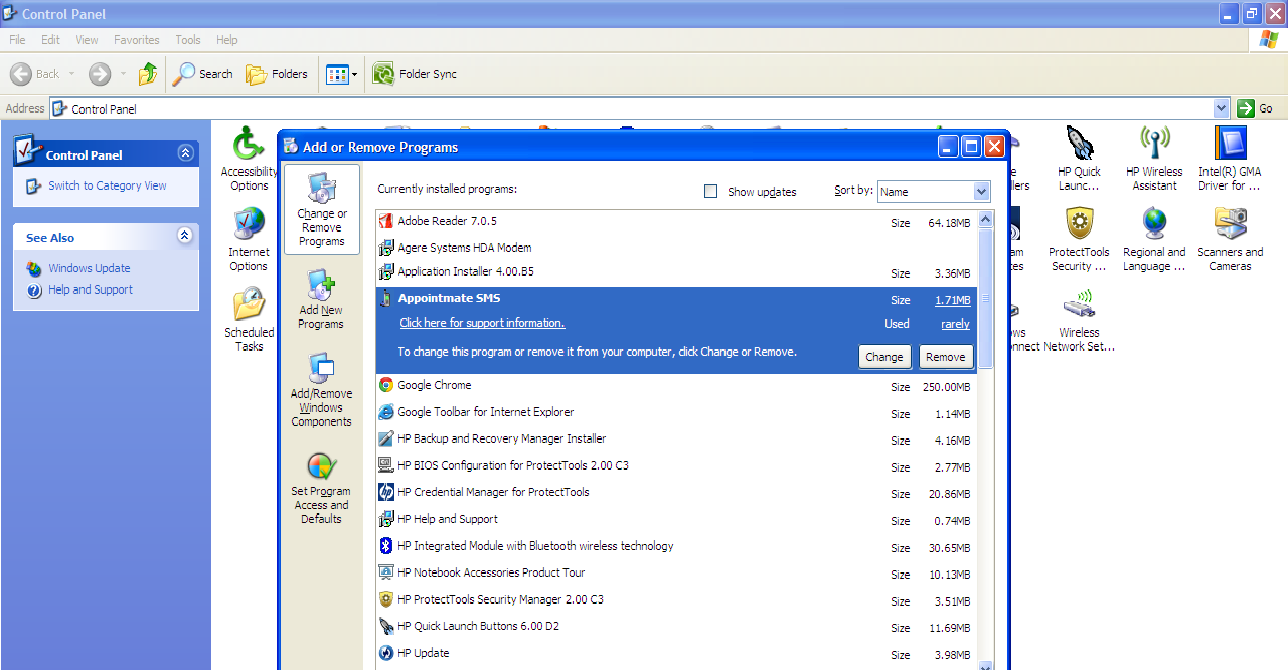Click the Up folder toolbar icon
This screenshot has width=1288, height=670.
(x=148, y=74)
